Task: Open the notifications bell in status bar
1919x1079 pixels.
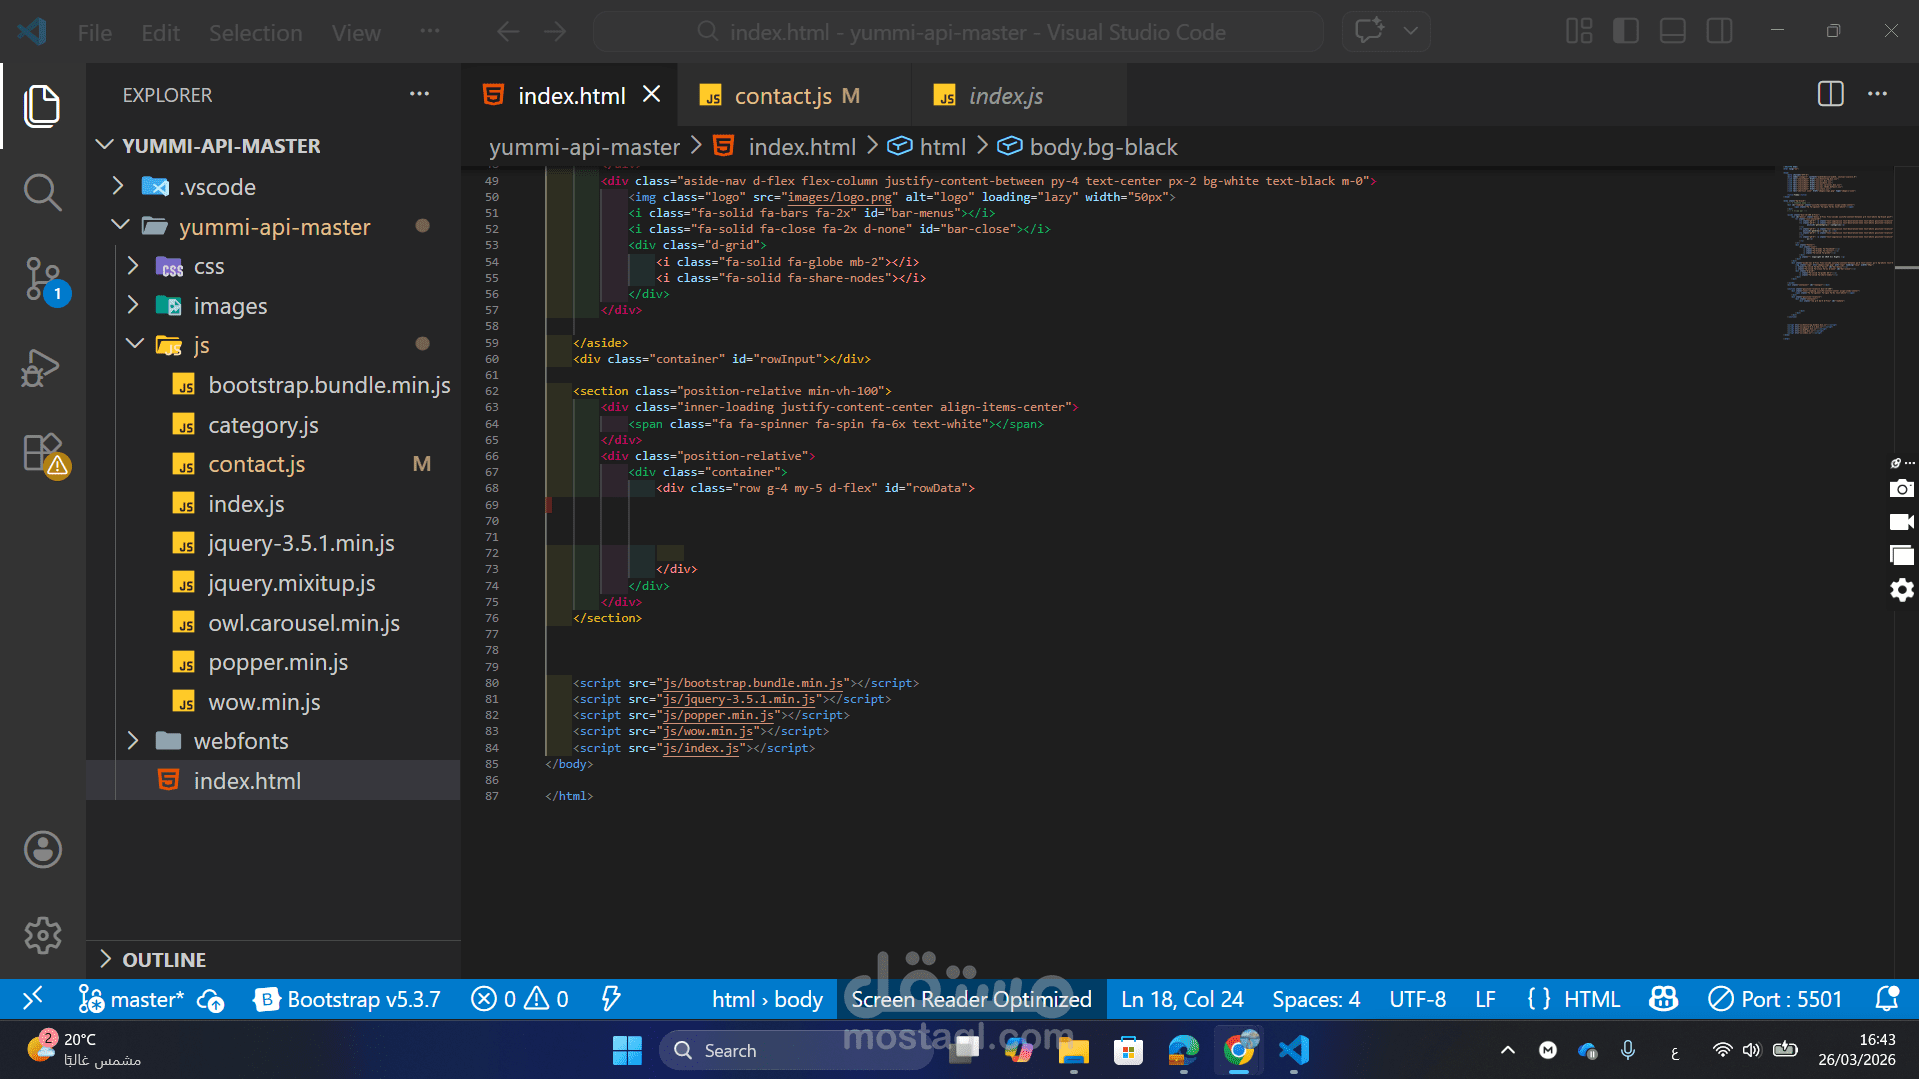Action: tap(1887, 998)
